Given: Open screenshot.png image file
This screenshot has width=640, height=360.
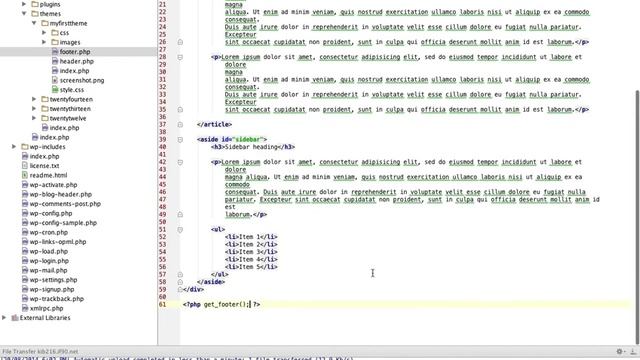Looking at the screenshot, I should (82, 80).
